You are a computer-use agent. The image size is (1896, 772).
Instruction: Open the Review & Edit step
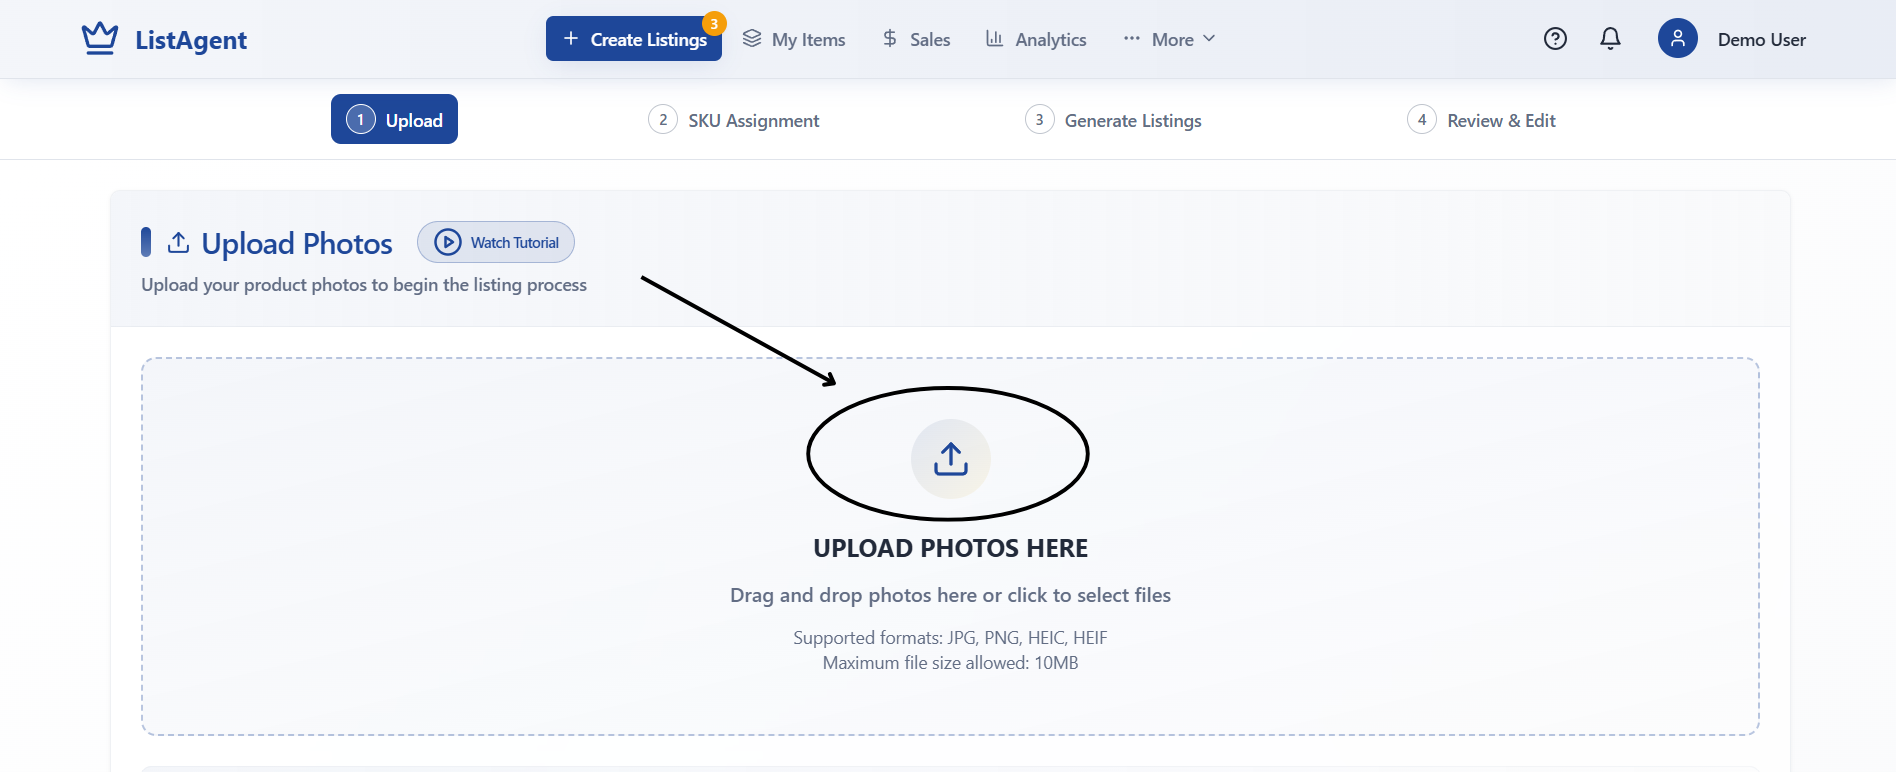pyautogui.click(x=1481, y=120)
